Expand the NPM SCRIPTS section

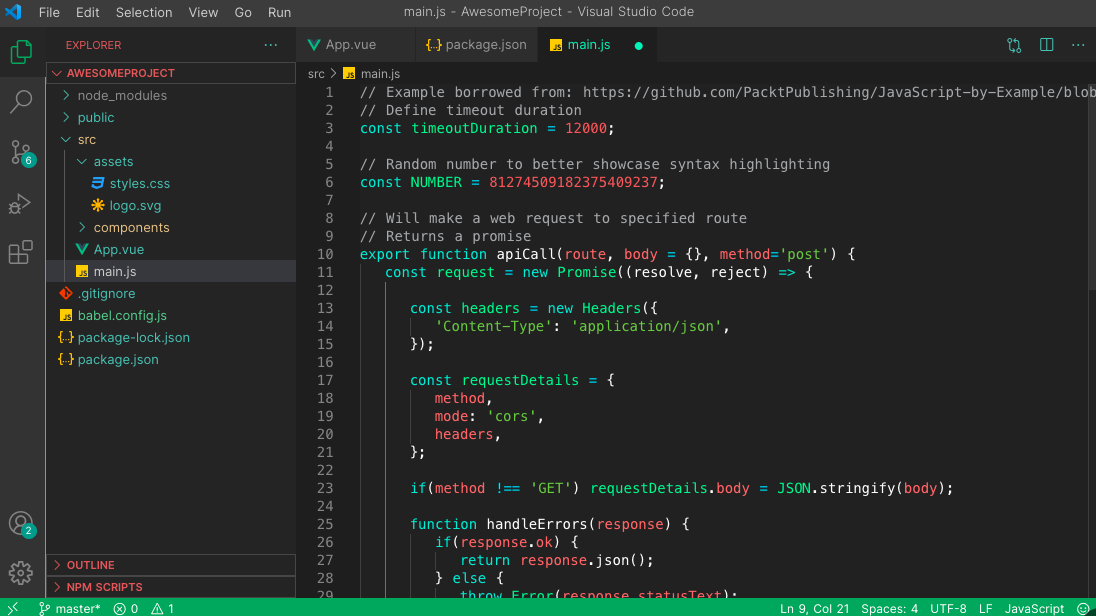click(171, 587)
